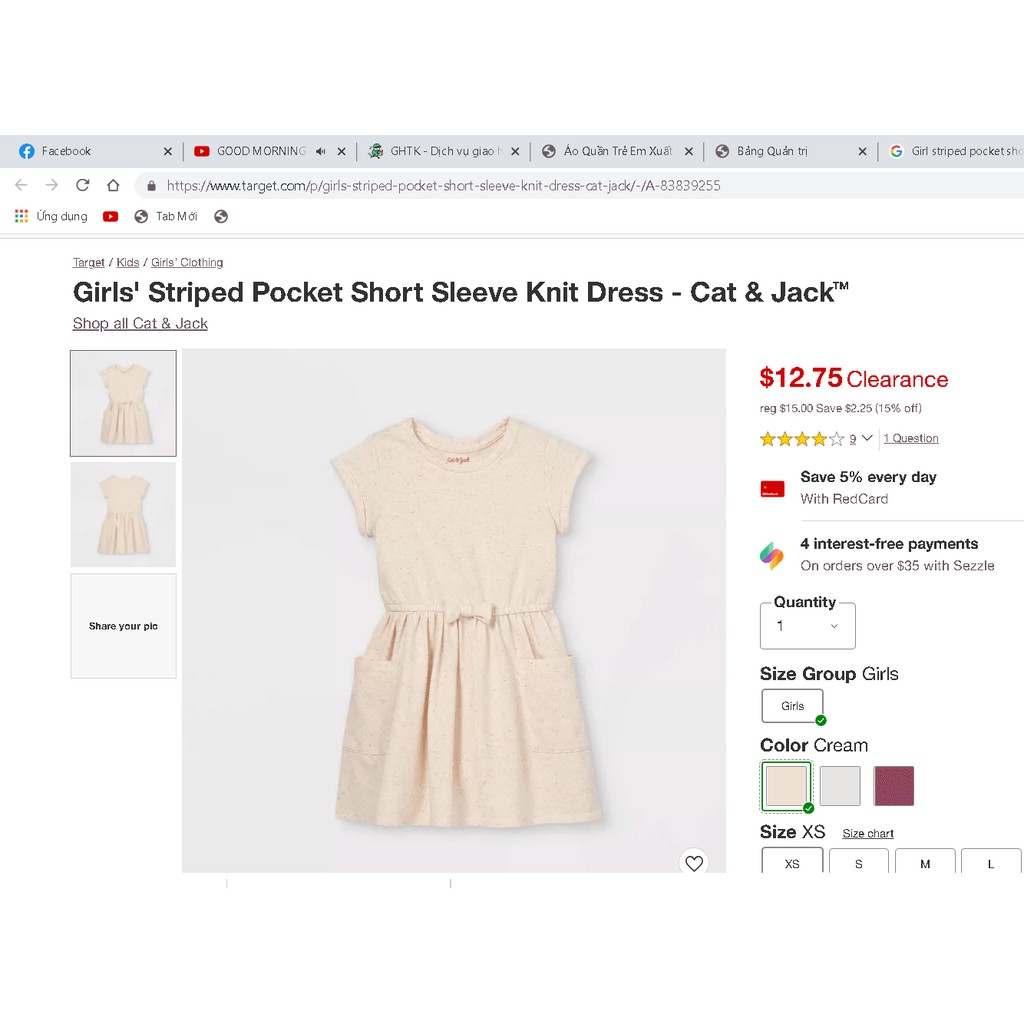Image resolution: width=1024 pixels, height=1024 pixels.
Task: Open the 1 Question link
Action: [911, 438]
